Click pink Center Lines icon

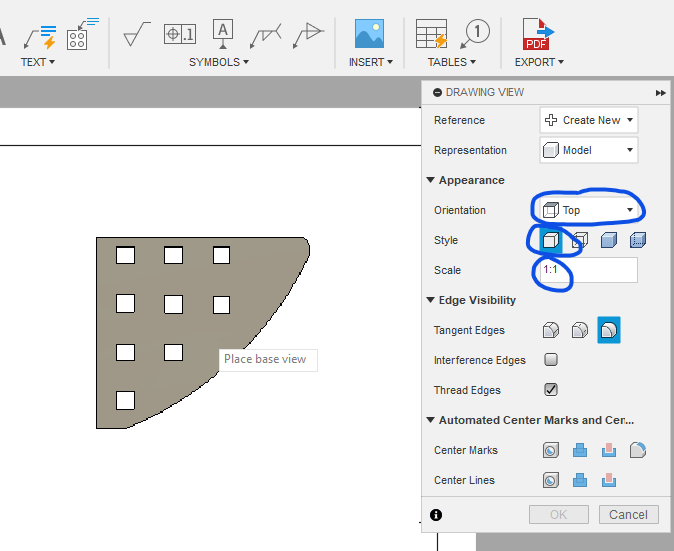click(x=609, y=480)
